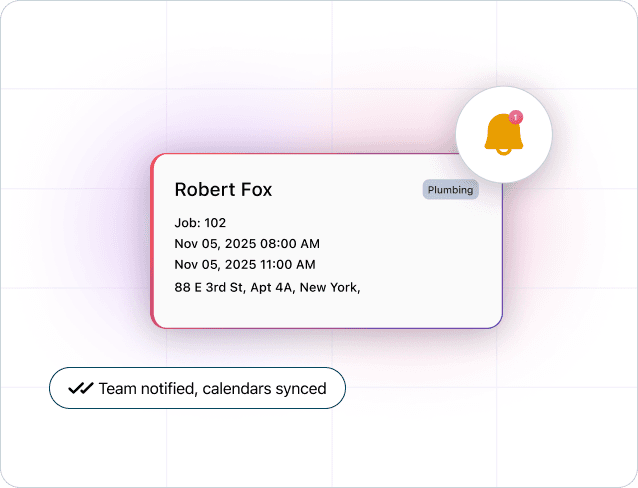The width and height of the screenshot is (638, 488).
Task: Click the red notification badge showing 1
Action: [515, 117]
